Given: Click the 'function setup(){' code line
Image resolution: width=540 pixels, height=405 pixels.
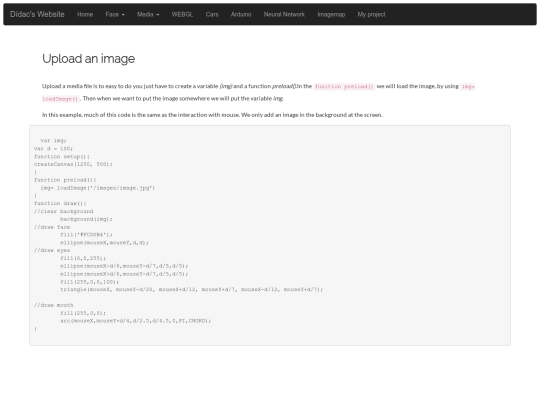Looking at the screenshot, I should (x=62, y=156).
